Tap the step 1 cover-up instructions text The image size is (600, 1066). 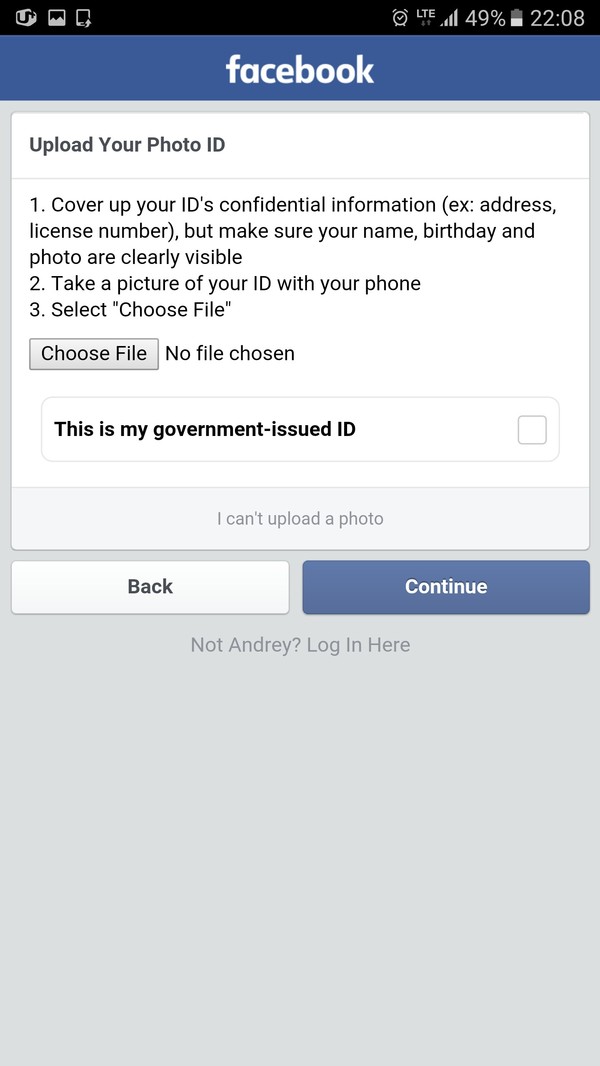[292, 231]
